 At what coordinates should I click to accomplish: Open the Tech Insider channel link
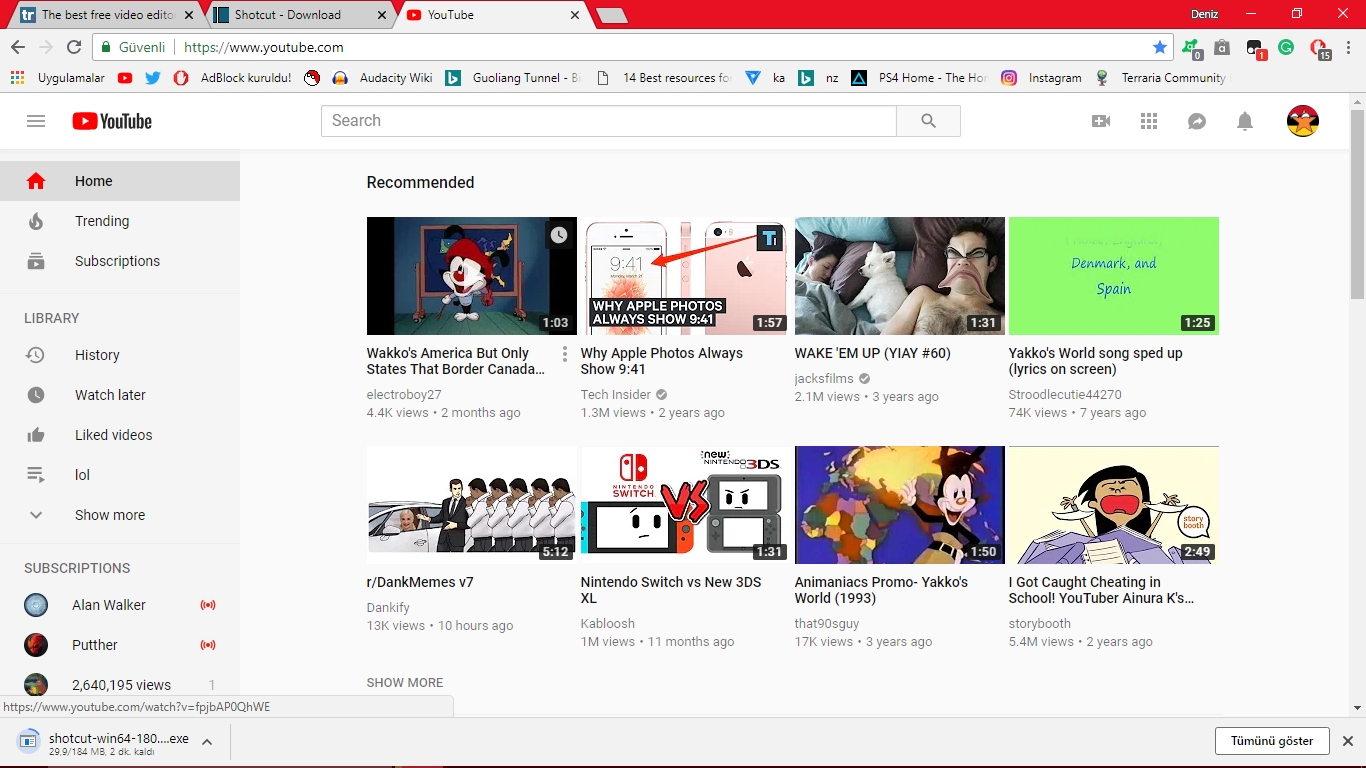click(616, 395)
